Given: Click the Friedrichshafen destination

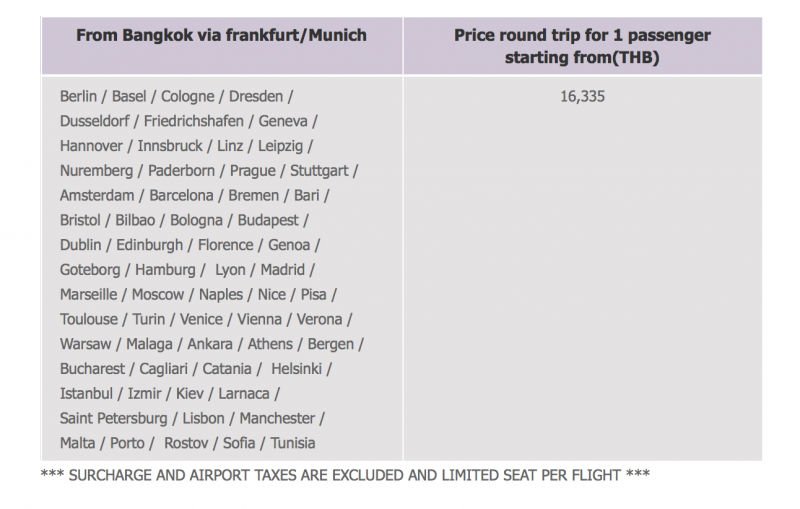Looking at the screenshot, I should 193,121.
